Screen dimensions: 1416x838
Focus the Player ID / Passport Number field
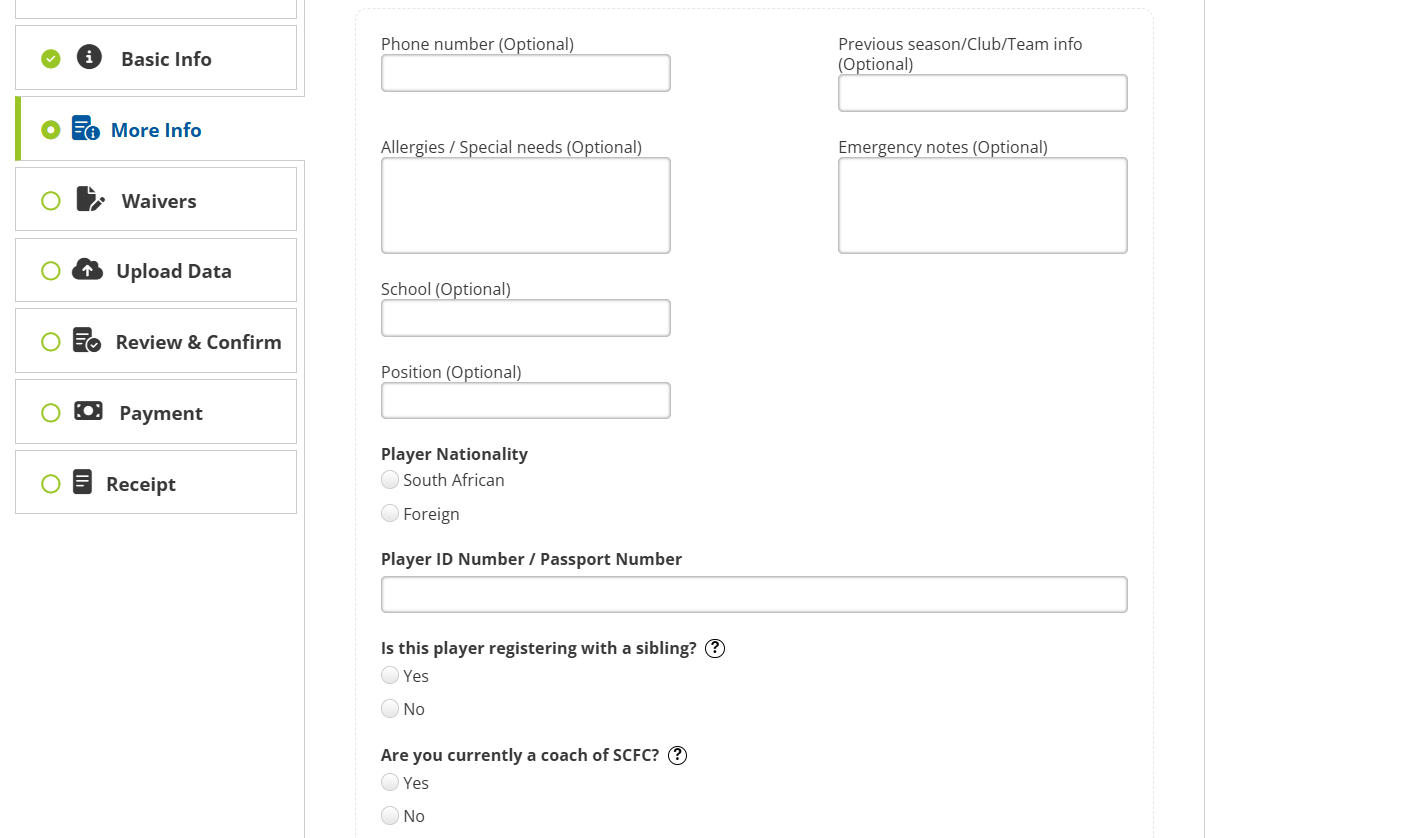coord(754,594)
